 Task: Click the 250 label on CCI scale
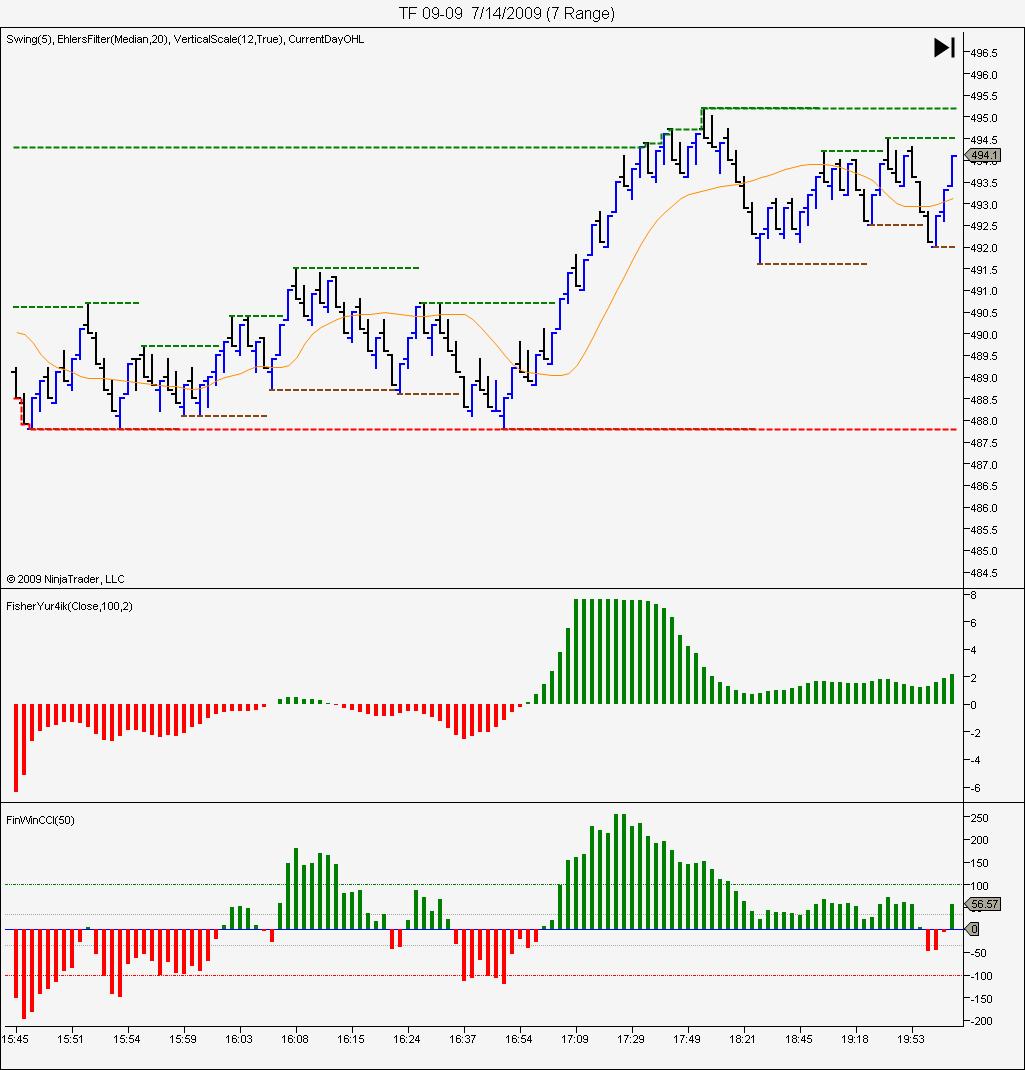tap(979, 818)
